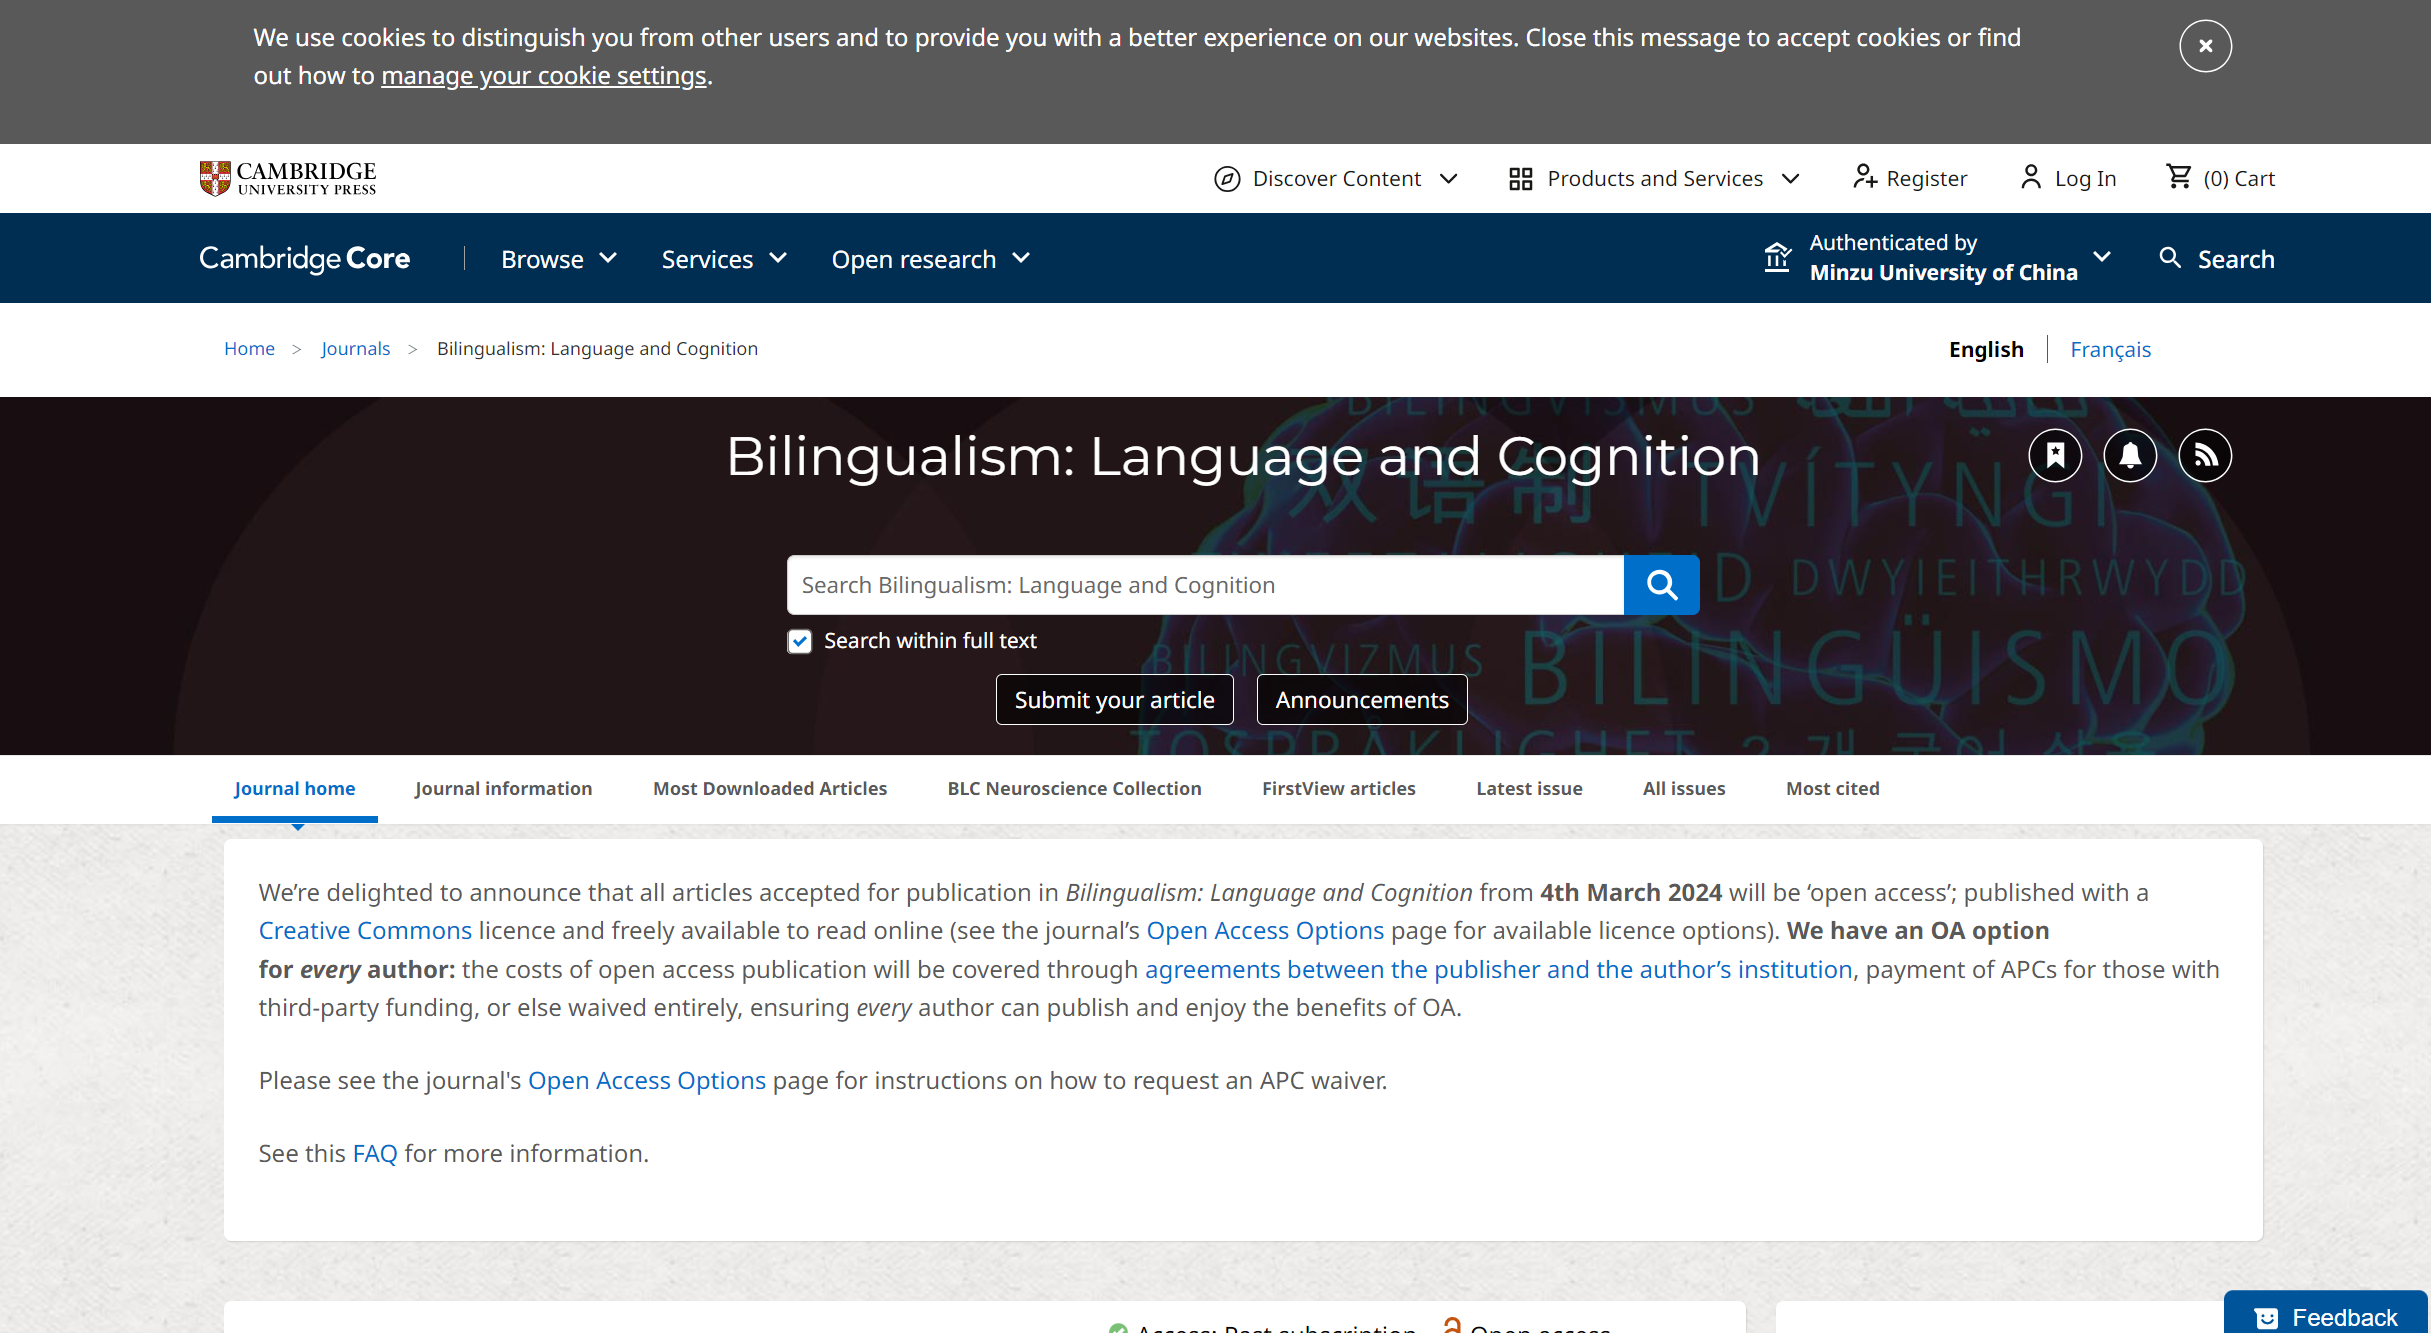Open FirstView articles tab
The height and width of the screenshot is (1333, 2431).
point(1338,788)
